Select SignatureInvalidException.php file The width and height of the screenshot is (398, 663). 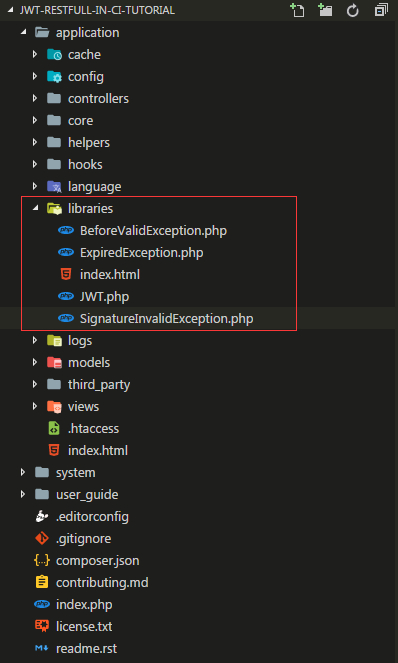coord(167,319)
